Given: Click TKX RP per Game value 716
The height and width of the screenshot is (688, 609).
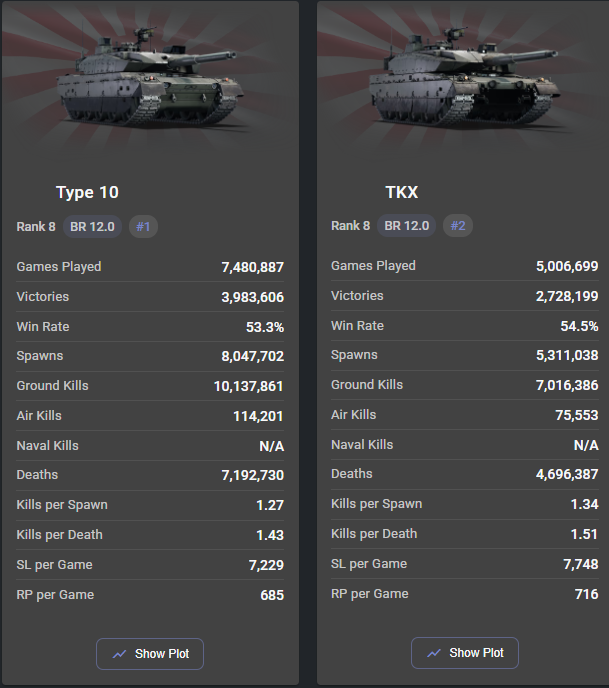Looking at the screenshot, I should point(586,594).
